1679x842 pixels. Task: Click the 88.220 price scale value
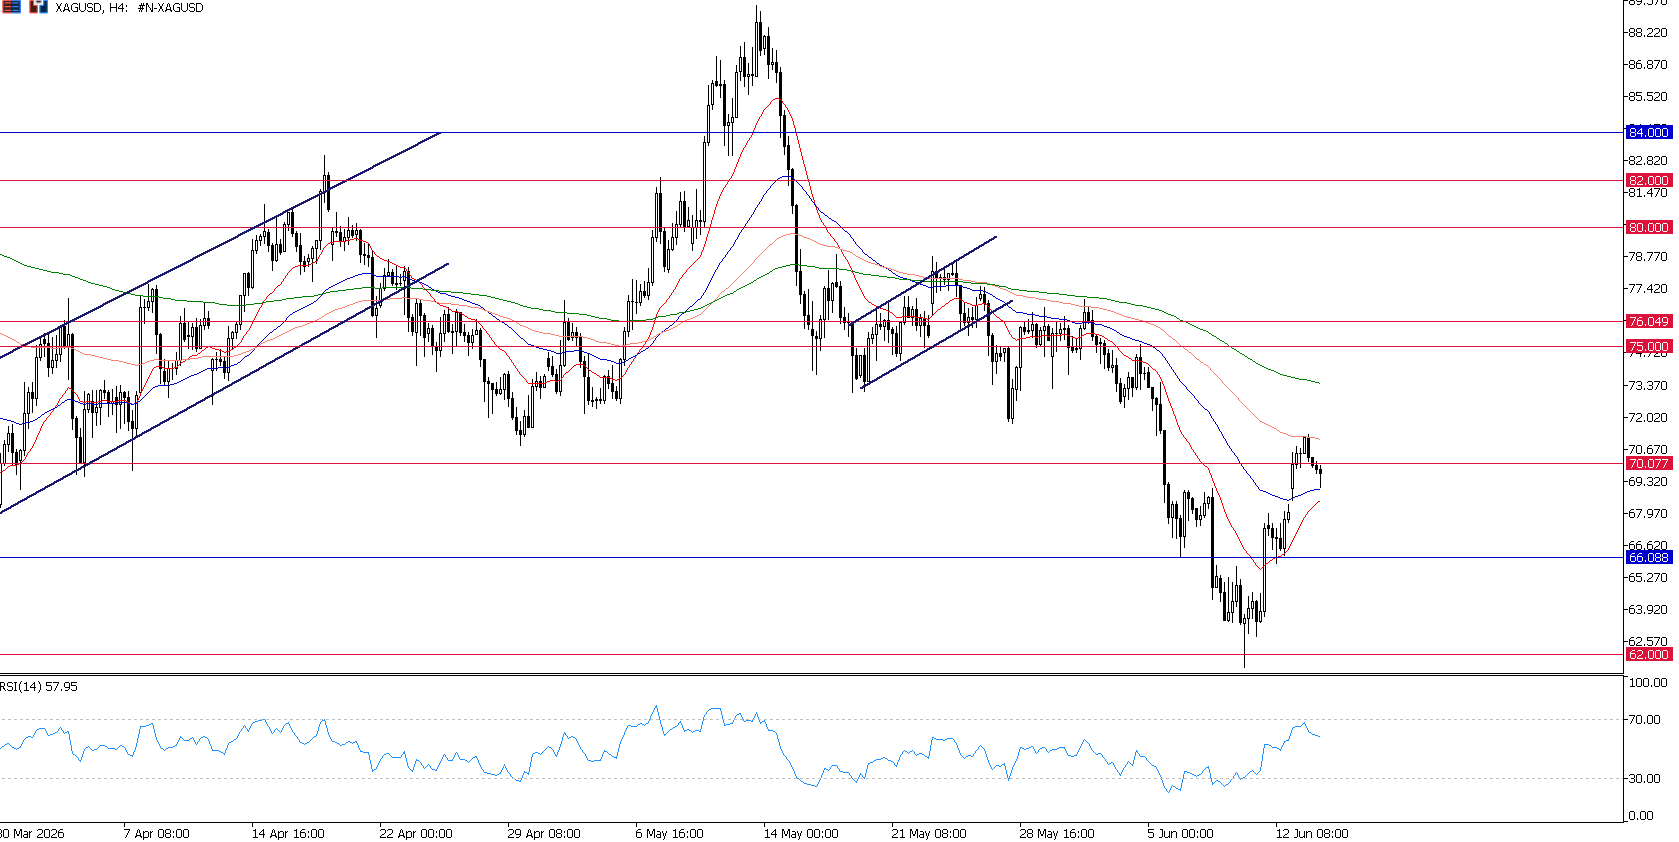(1648, 33)
